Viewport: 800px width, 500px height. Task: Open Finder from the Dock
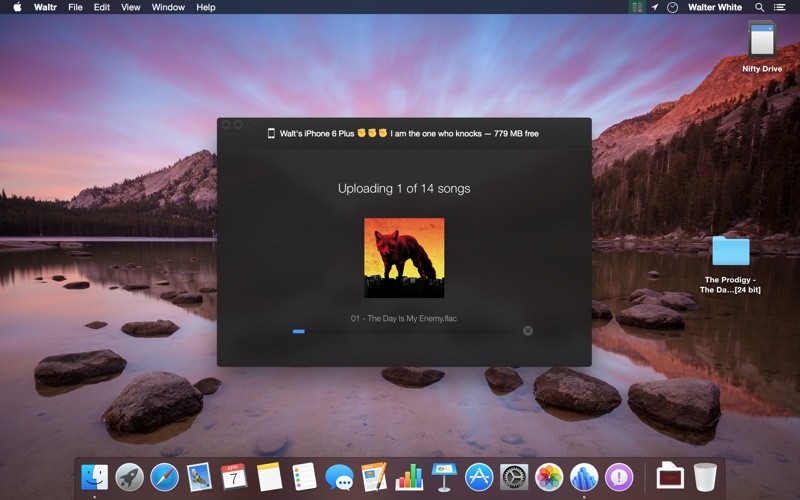coord(94,478)
